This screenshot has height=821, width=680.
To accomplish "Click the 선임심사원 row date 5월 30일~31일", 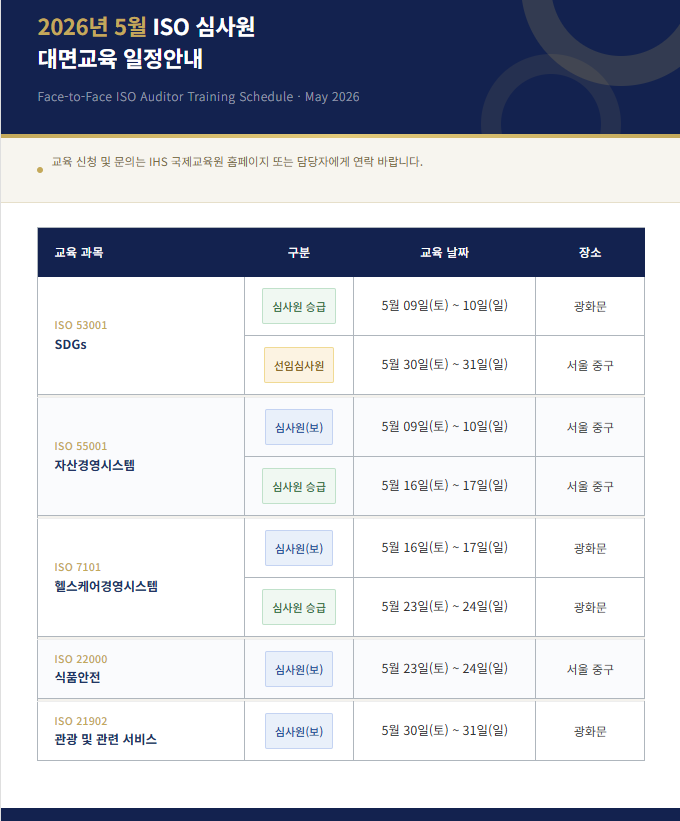I will click(x=444, y=364).
